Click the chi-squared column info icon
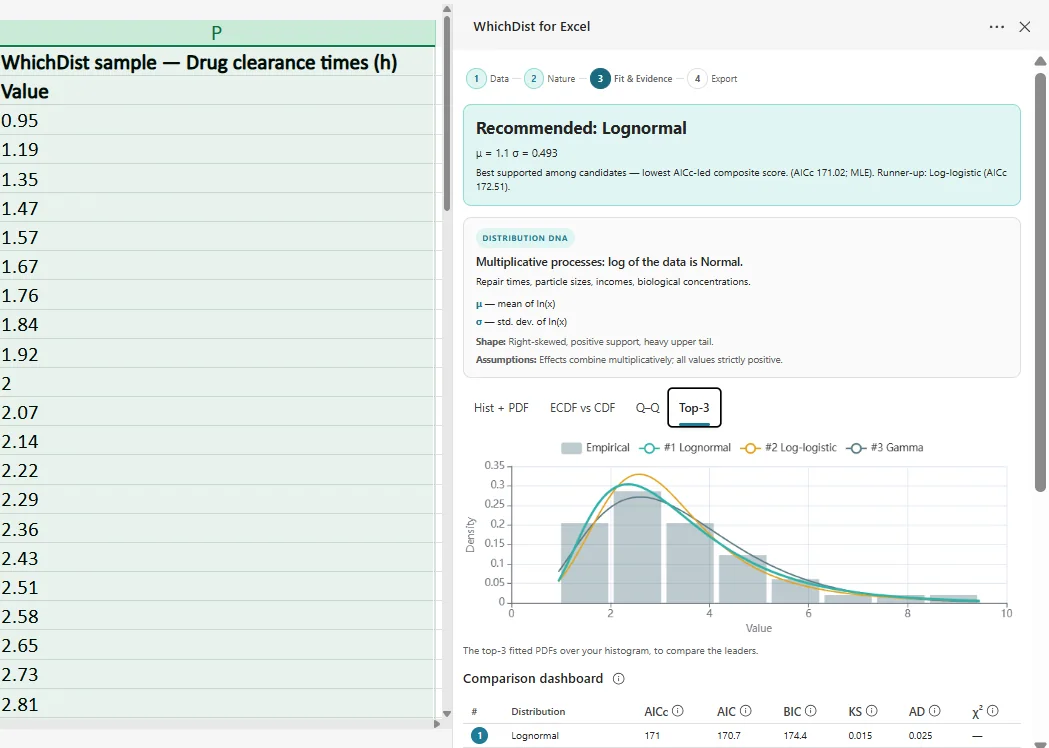1049x748 pixels. pyautogui.click(x=993, y=711)
